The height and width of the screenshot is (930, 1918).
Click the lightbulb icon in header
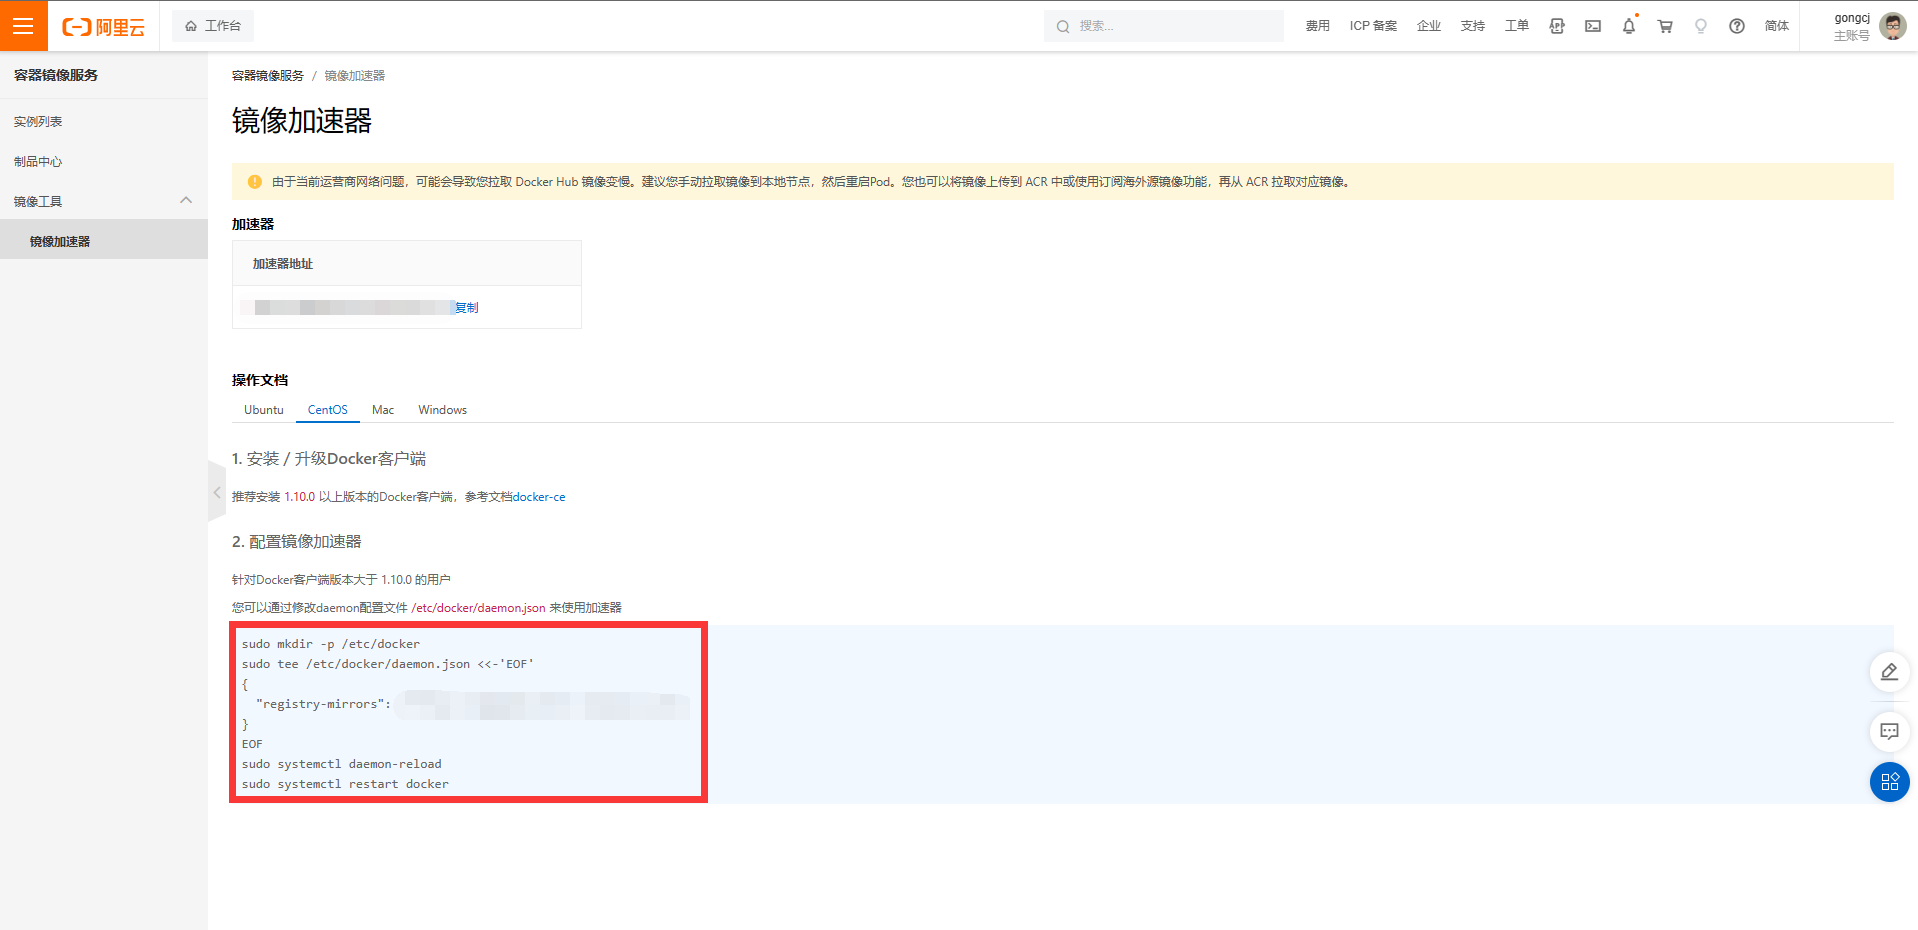[x=1701, y=26]
